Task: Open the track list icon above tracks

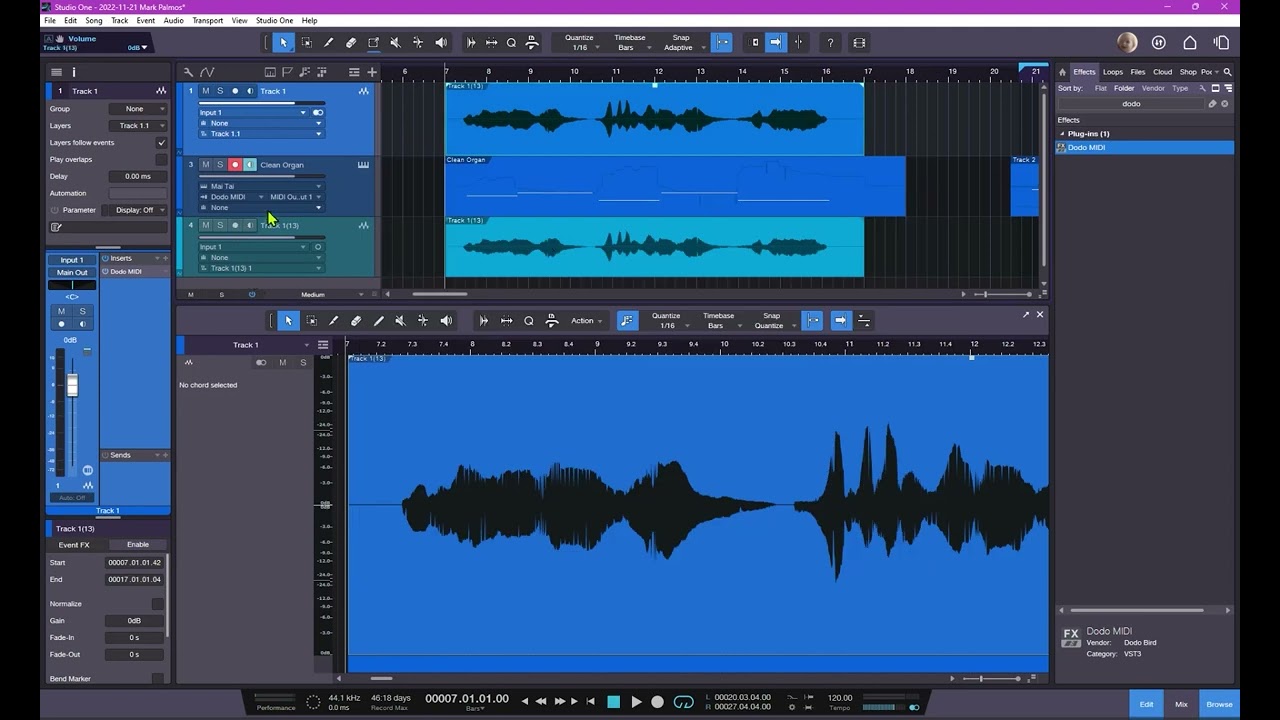Action: [x=354, y=72]
